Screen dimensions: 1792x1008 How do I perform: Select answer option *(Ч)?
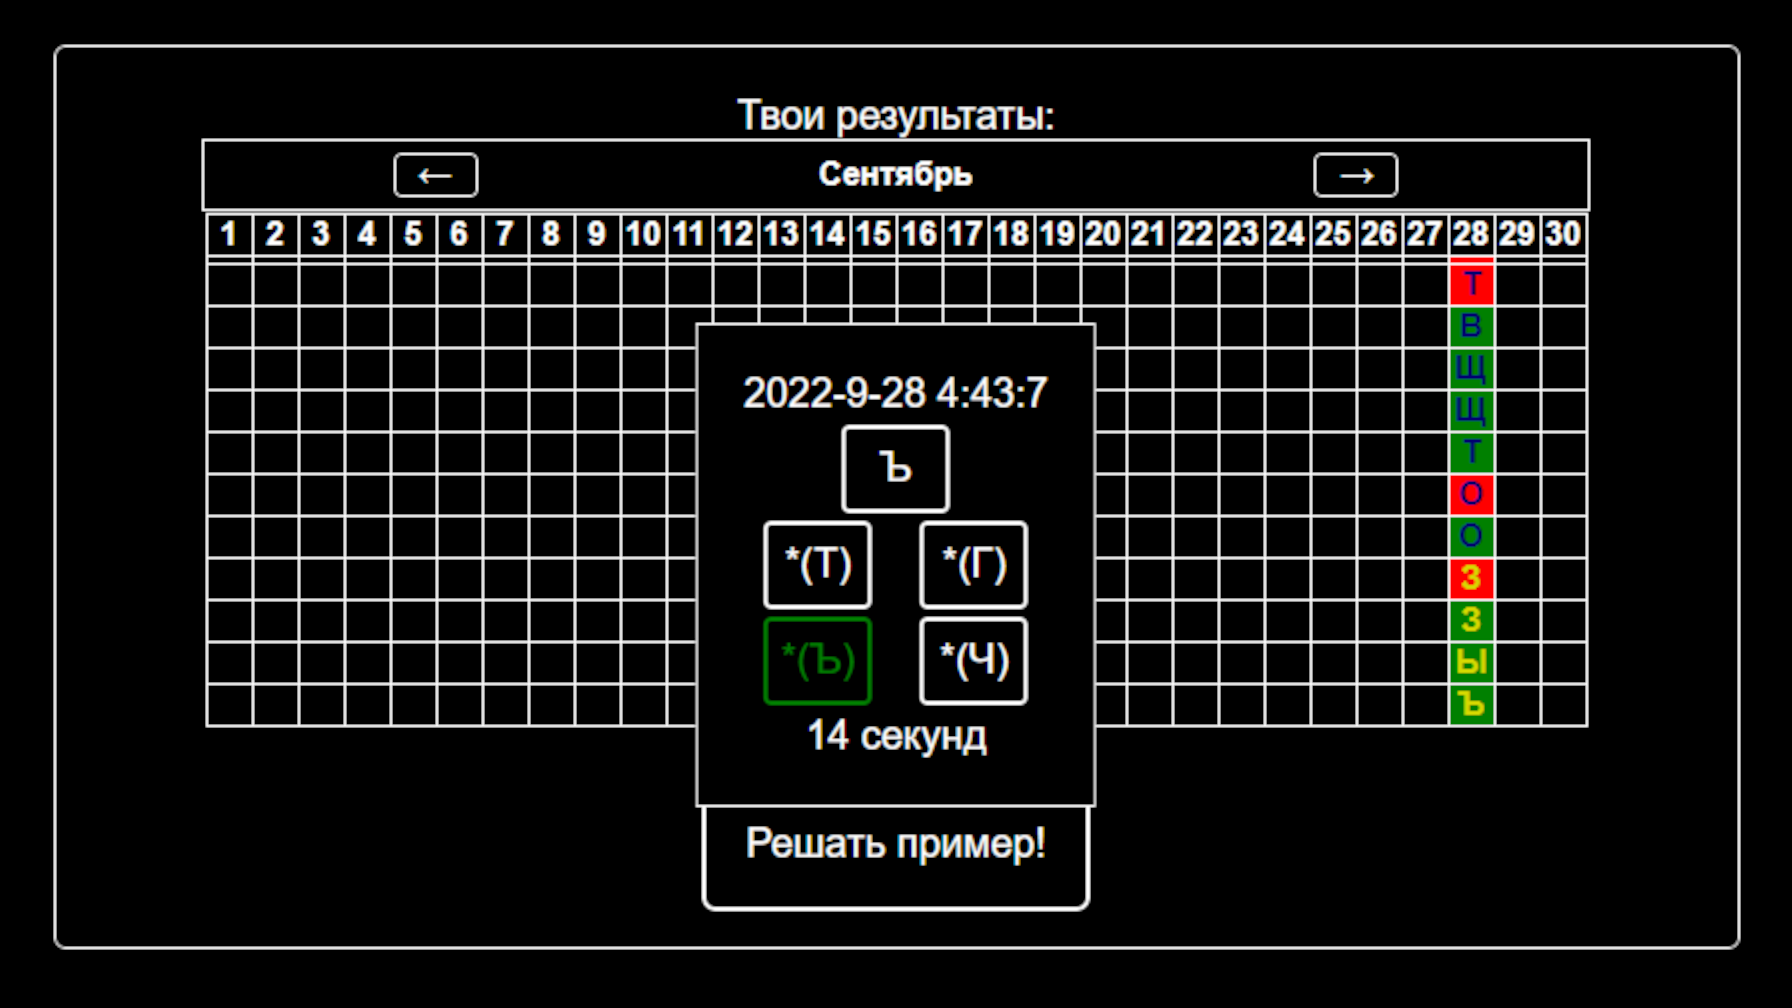point(972,660)
